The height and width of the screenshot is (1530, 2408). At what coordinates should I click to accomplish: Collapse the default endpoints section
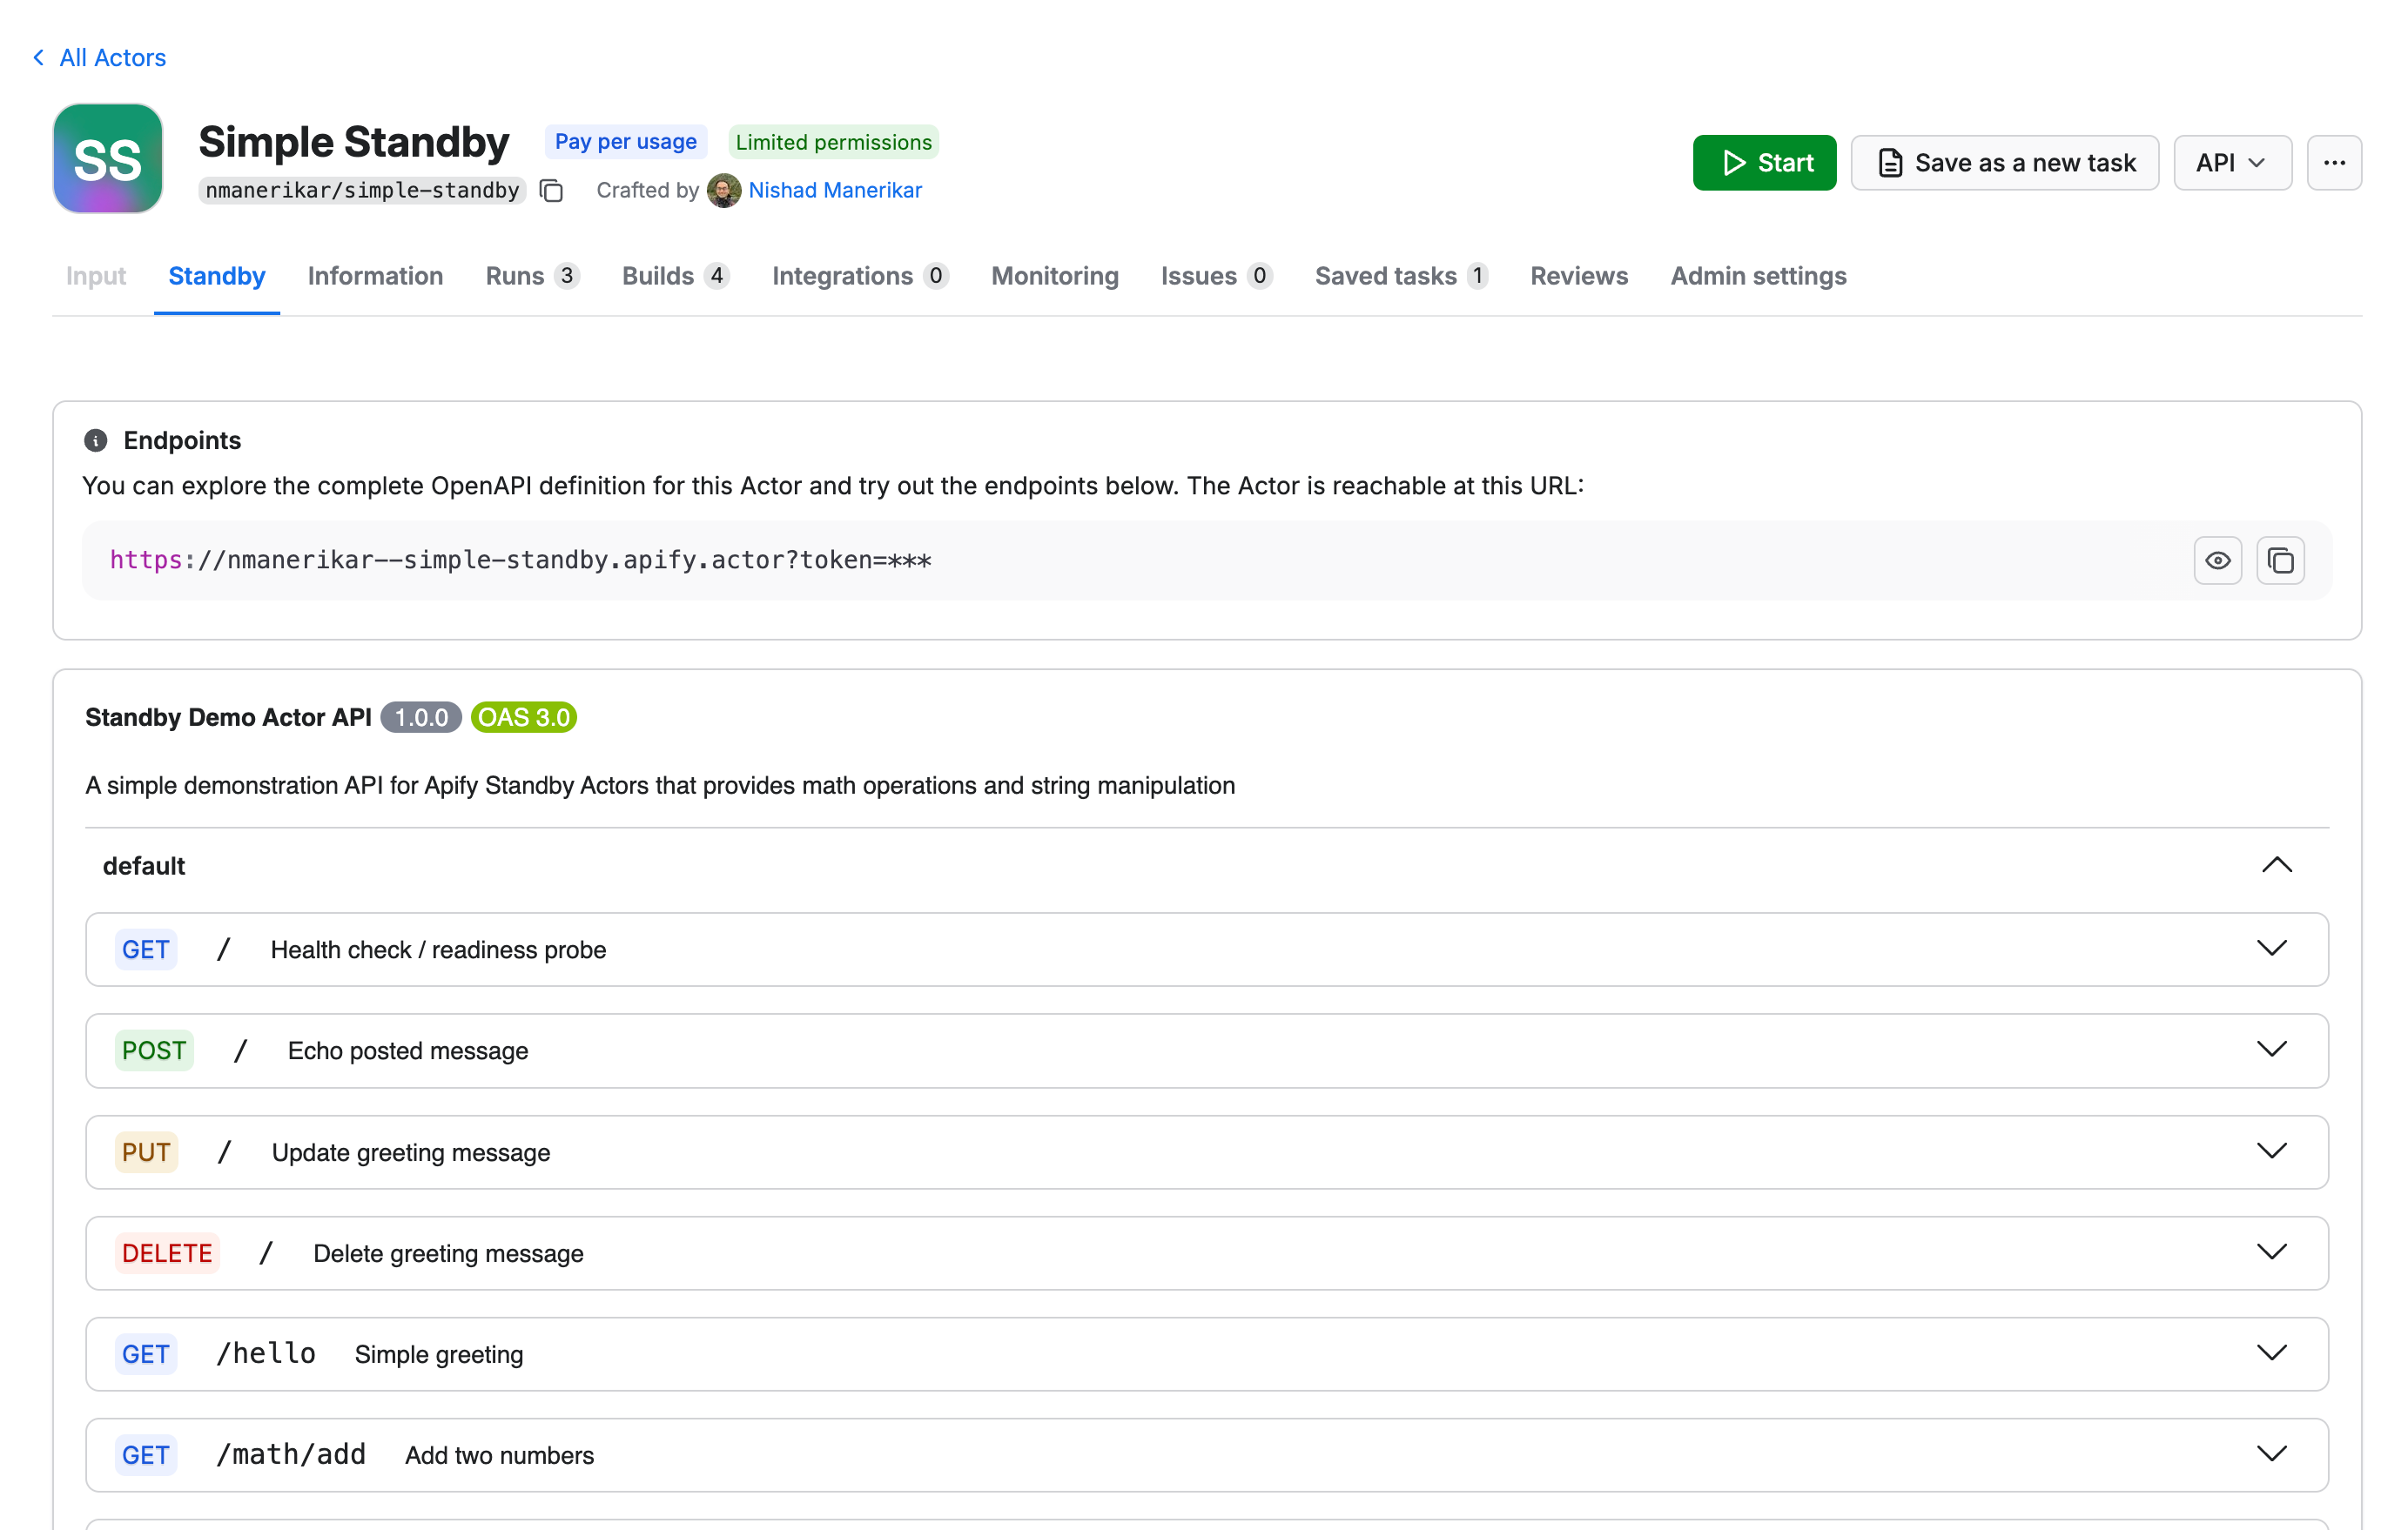point(2277,864)
